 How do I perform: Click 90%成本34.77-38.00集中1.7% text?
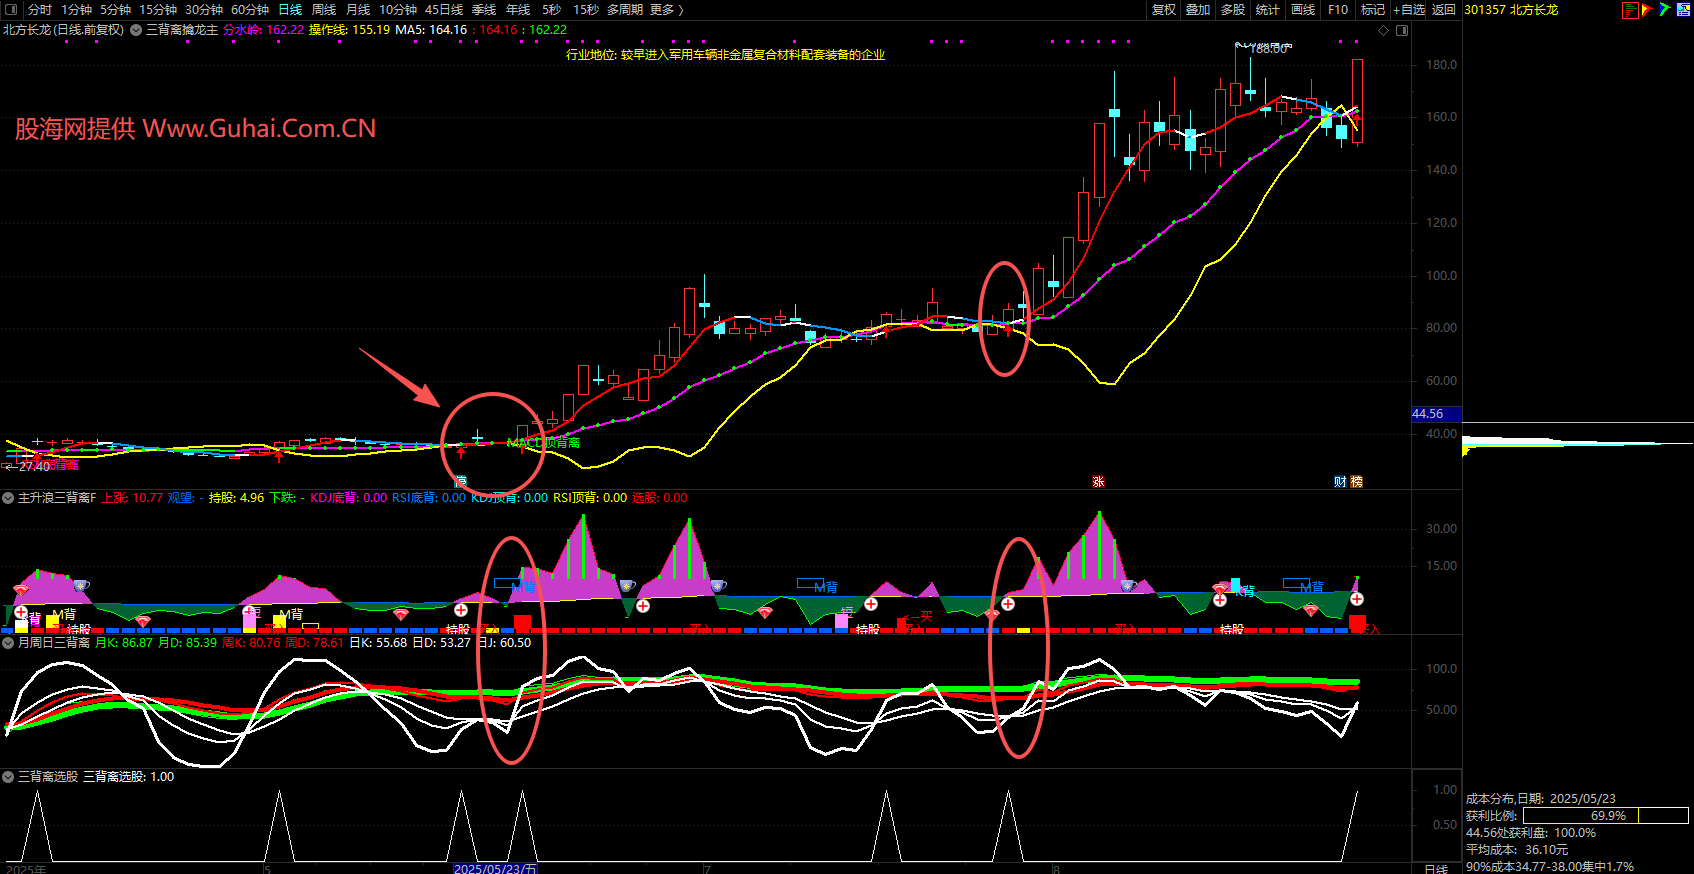tap(1550, 867)
